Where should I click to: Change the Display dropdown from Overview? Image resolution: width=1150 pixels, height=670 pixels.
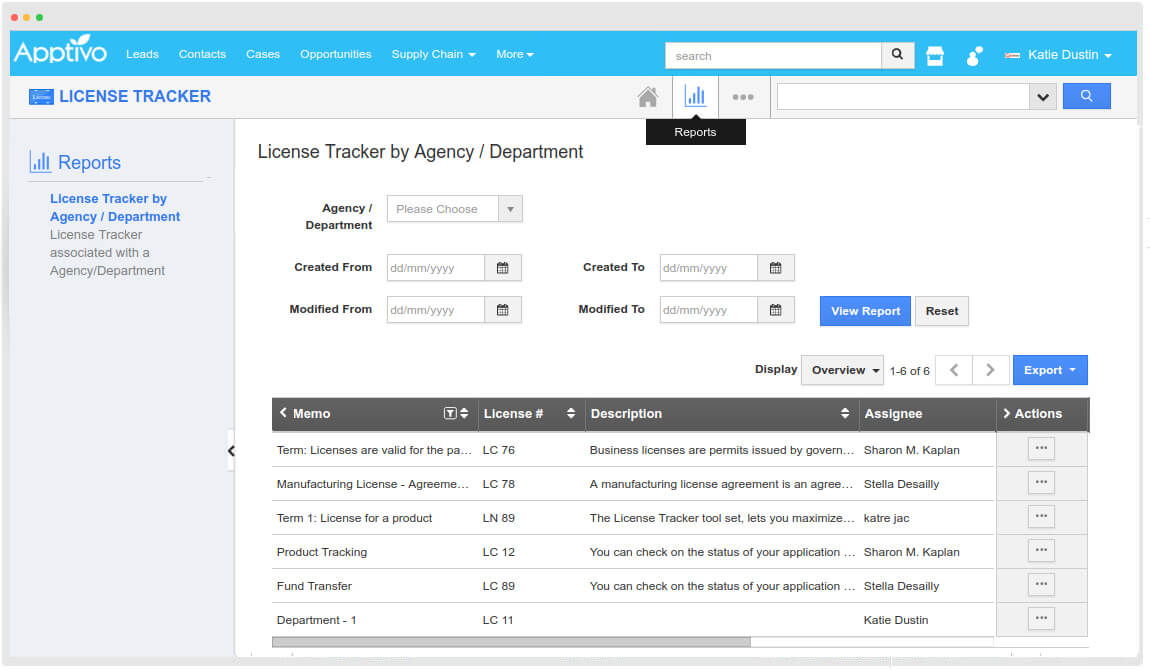pyautogui.click(x=842, y=370)
